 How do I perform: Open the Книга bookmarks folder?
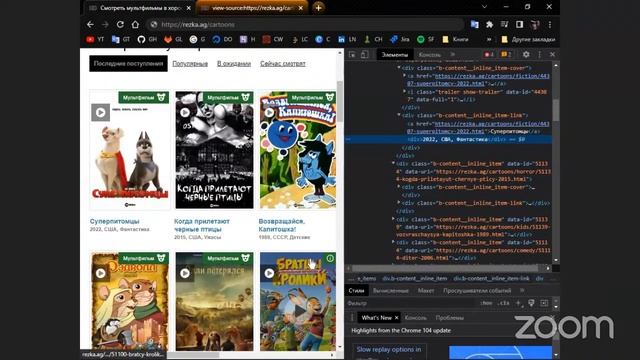click(455, 39)
